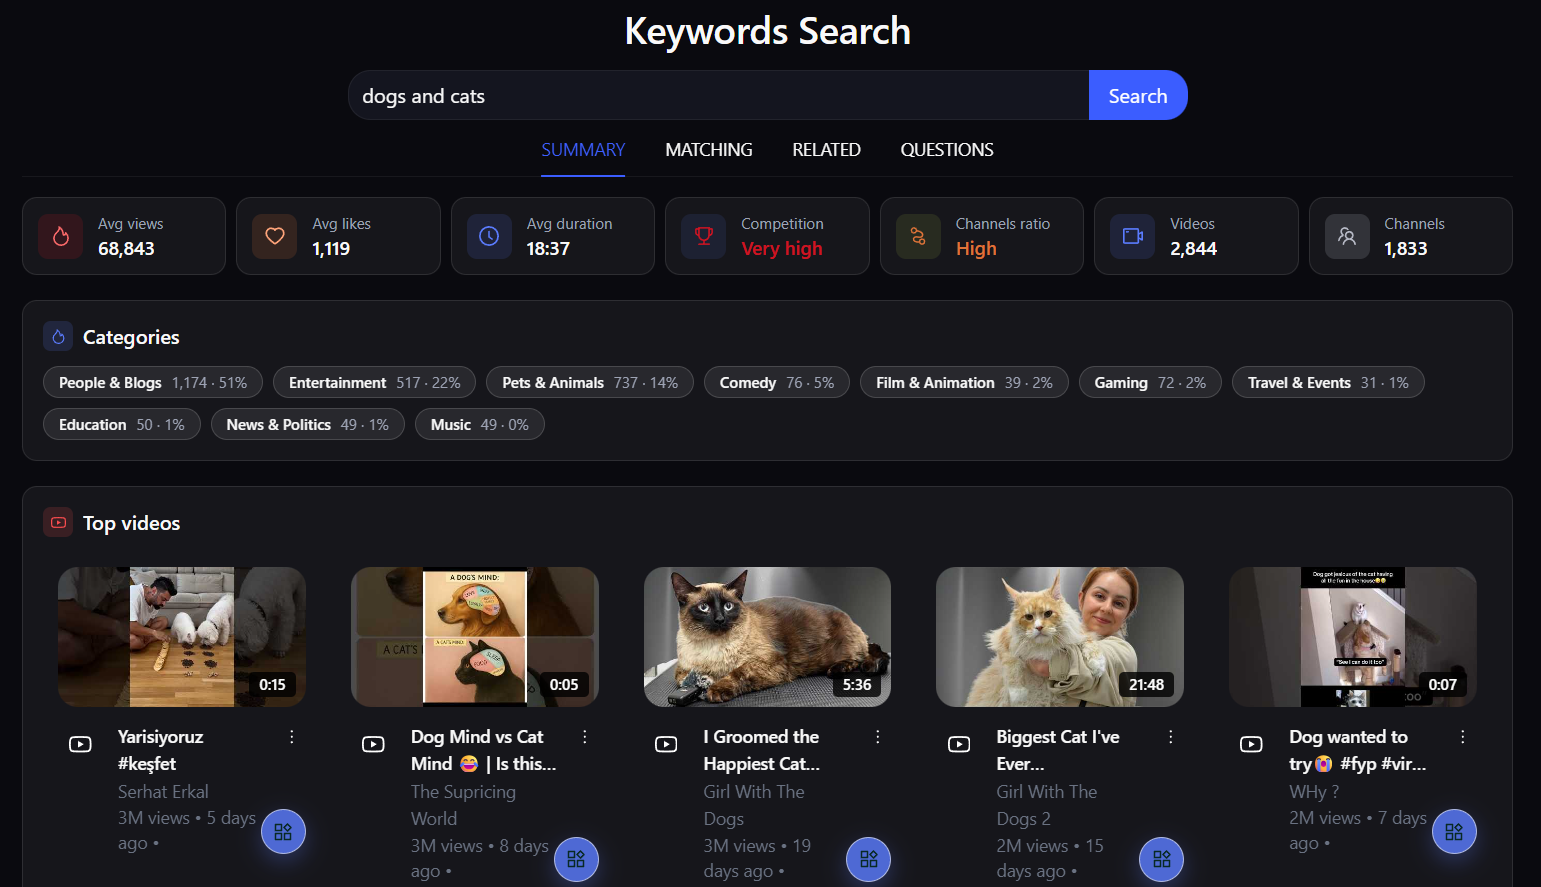Viewport: 1541px width, 887px height.
Task: Switch to the MATCHING tab
Action: point(709,150)
